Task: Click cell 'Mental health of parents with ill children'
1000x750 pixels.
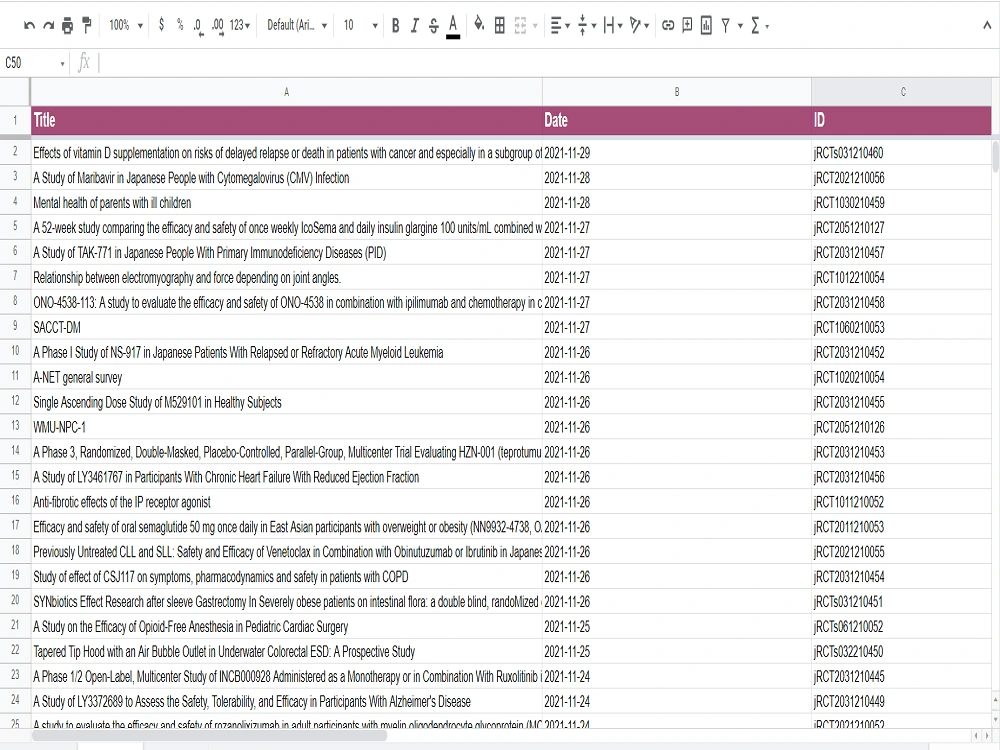Action: pos(286,203)
